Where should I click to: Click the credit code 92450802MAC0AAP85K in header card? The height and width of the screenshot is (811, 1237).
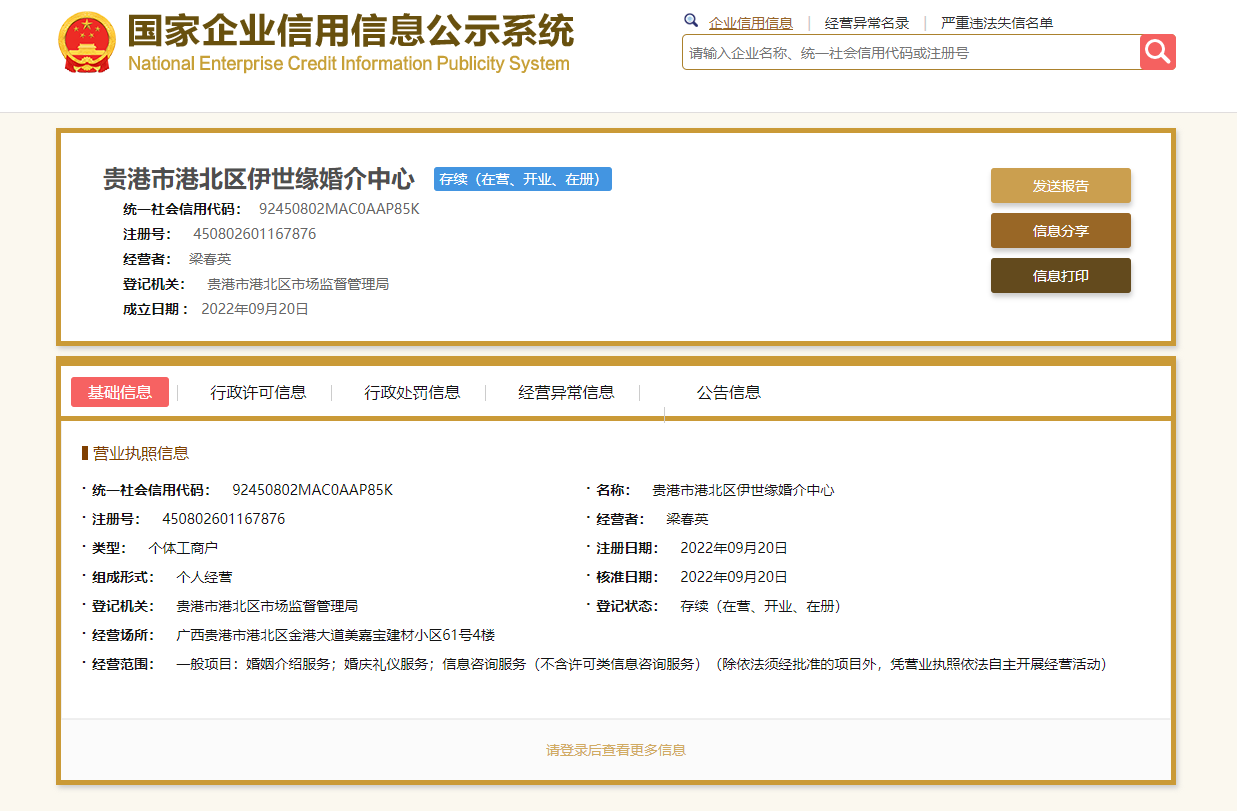point(339,209)
